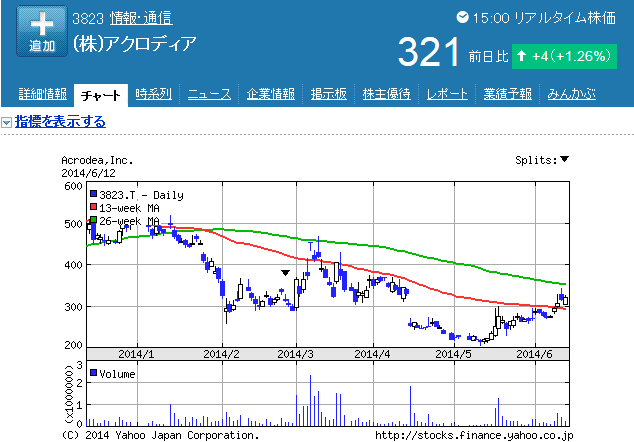Click the 2014/4 axis label
The image size is (634, 442).
(372, 354)
